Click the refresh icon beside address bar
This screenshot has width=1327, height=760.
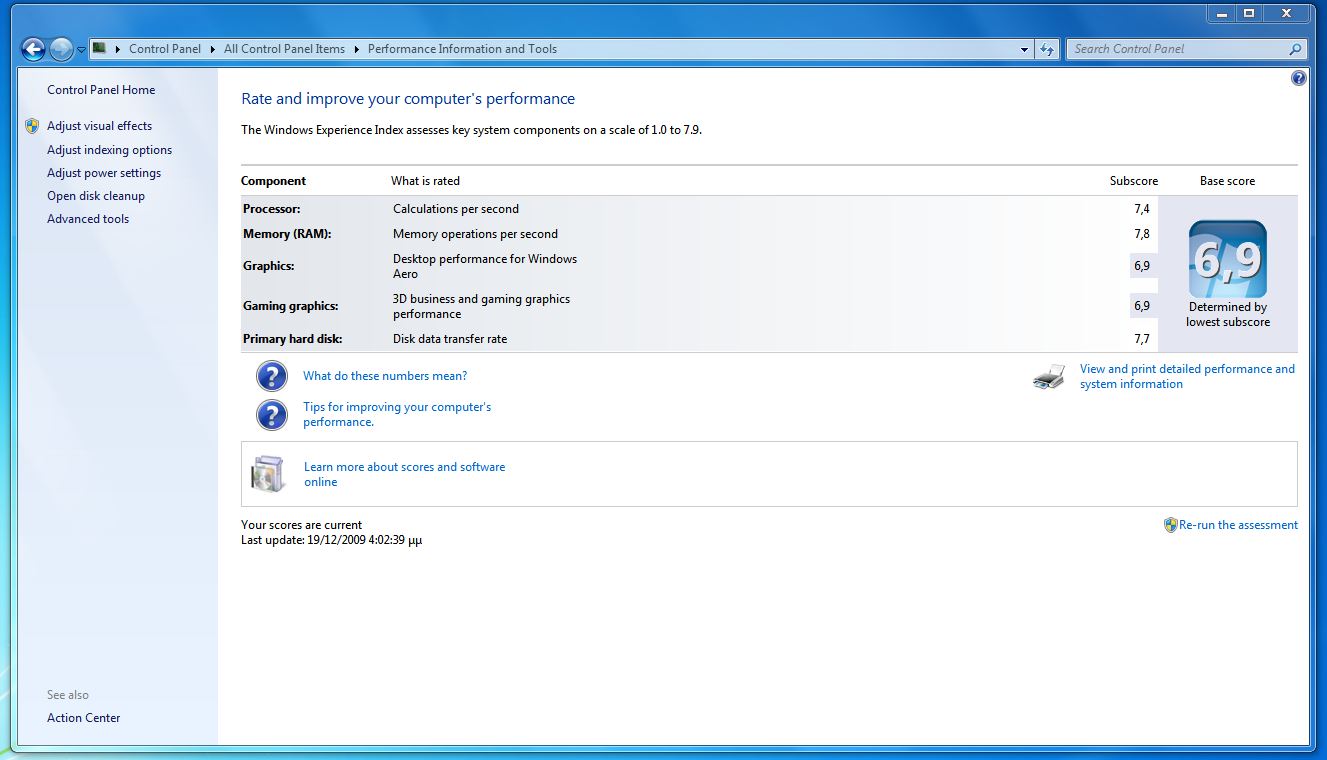pyautogui.click(x=1047, y=49)
